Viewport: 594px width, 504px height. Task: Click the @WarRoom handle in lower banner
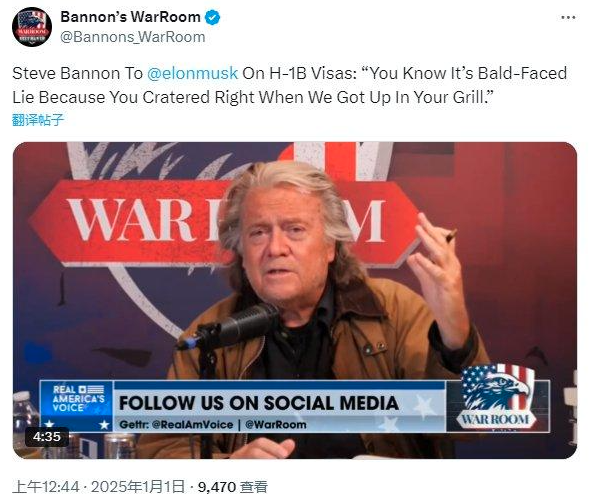pos(276,424)
